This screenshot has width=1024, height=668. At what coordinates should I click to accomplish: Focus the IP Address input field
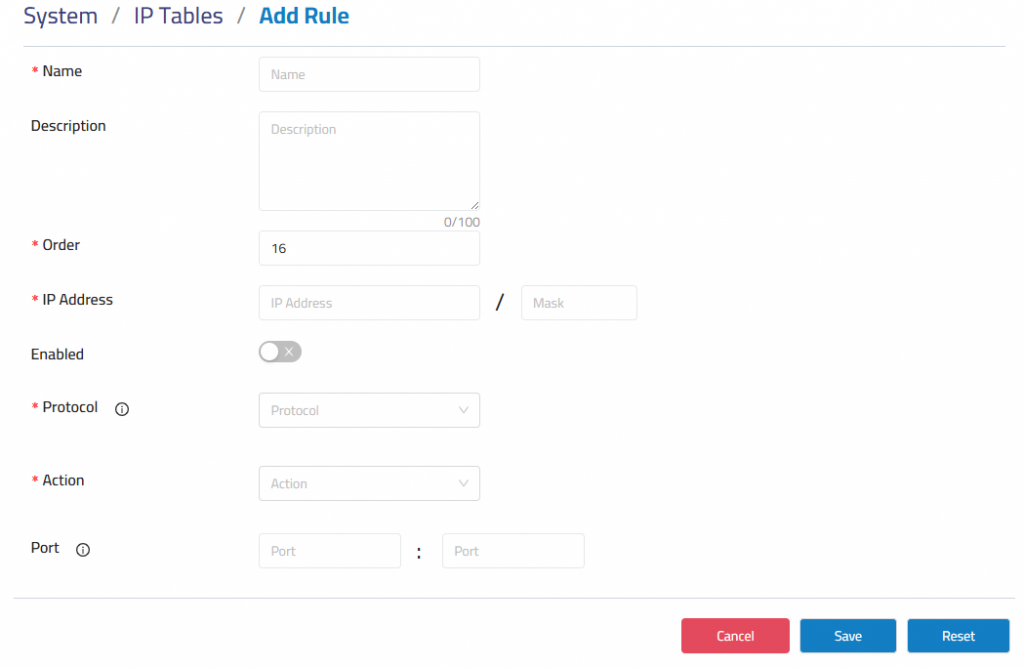click(x=369, y=303)
